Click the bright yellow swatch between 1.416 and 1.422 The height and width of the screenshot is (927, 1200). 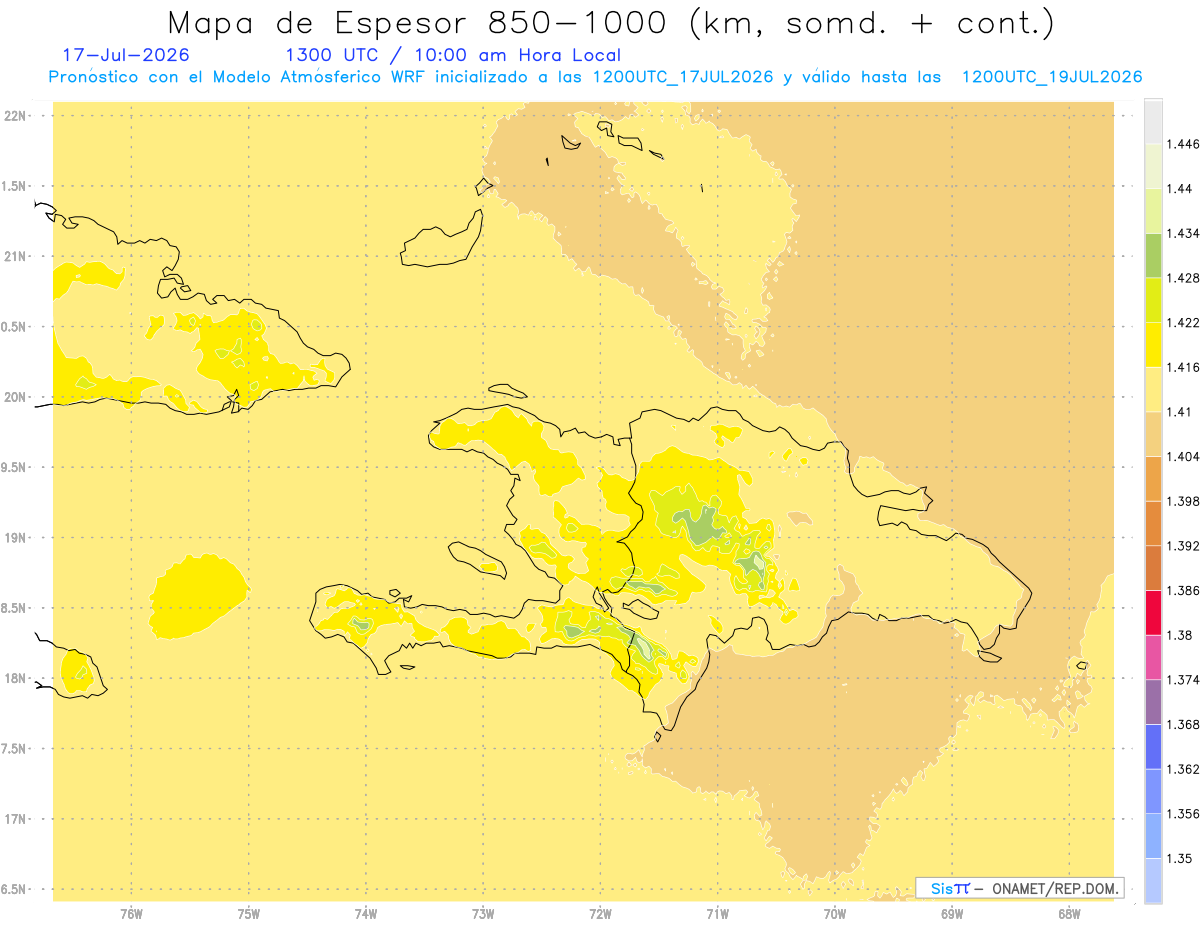[1153, 344]
